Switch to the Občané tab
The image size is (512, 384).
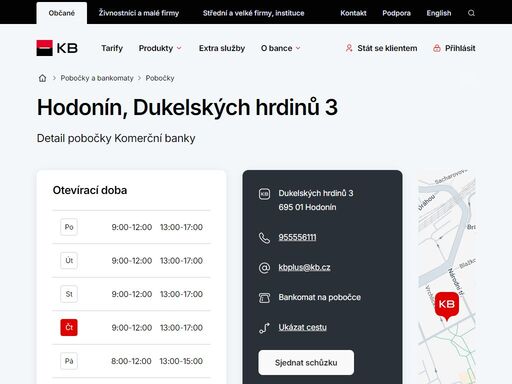point(62,13)
